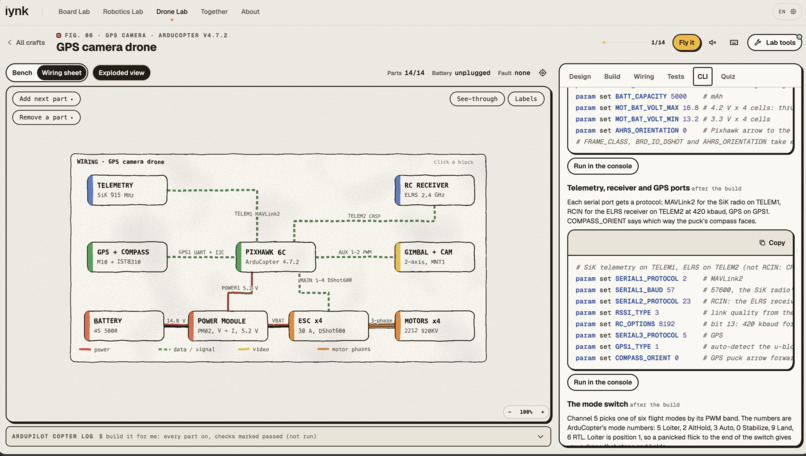Switch to the Wiring tab
Image resolution: width=806 pixels, height=456 pixels.
644,77
